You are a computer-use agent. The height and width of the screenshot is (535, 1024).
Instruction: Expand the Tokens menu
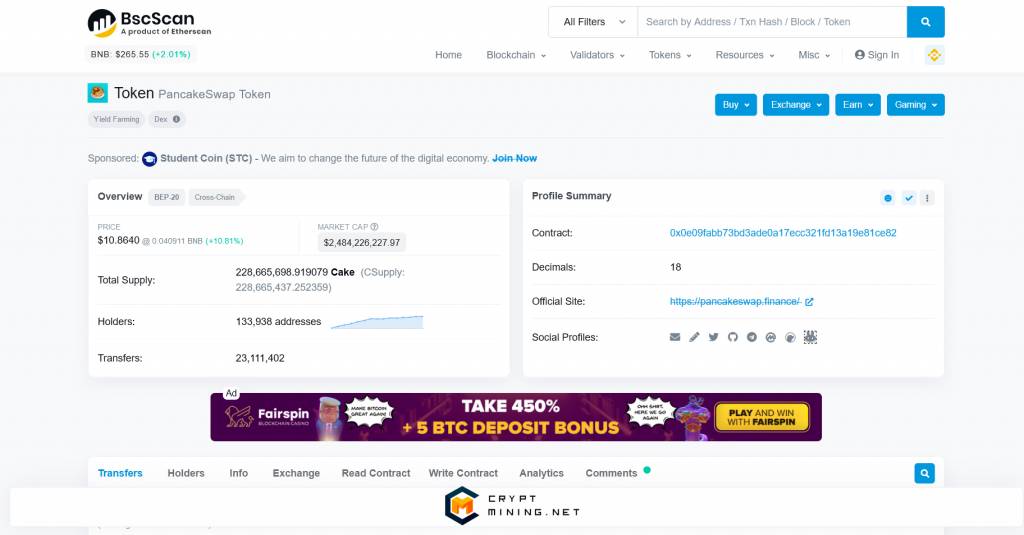[670, 55]
